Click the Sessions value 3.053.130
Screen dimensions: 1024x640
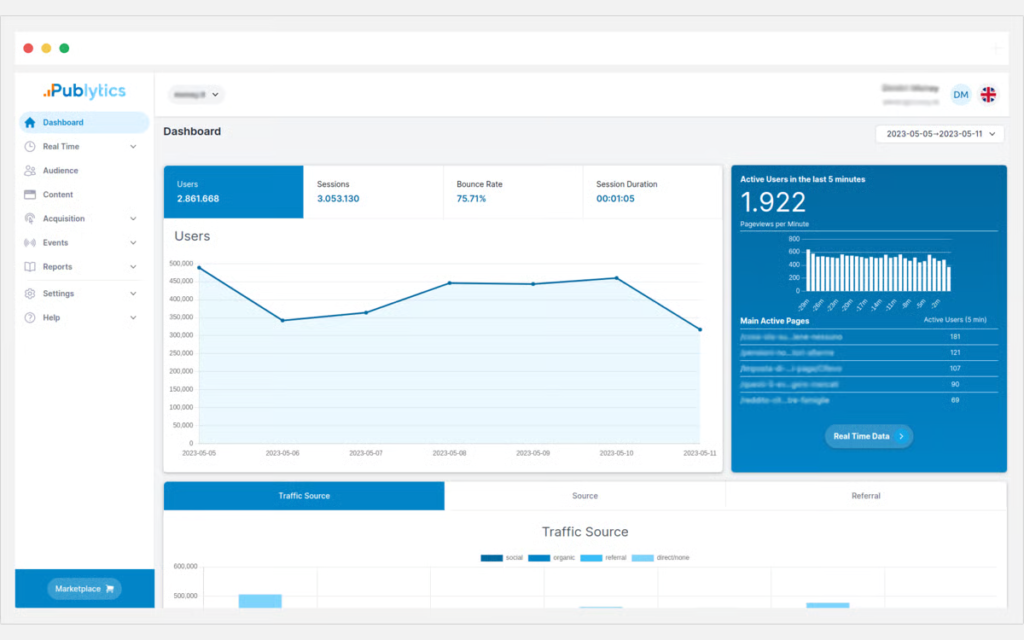tap(338, 199)
